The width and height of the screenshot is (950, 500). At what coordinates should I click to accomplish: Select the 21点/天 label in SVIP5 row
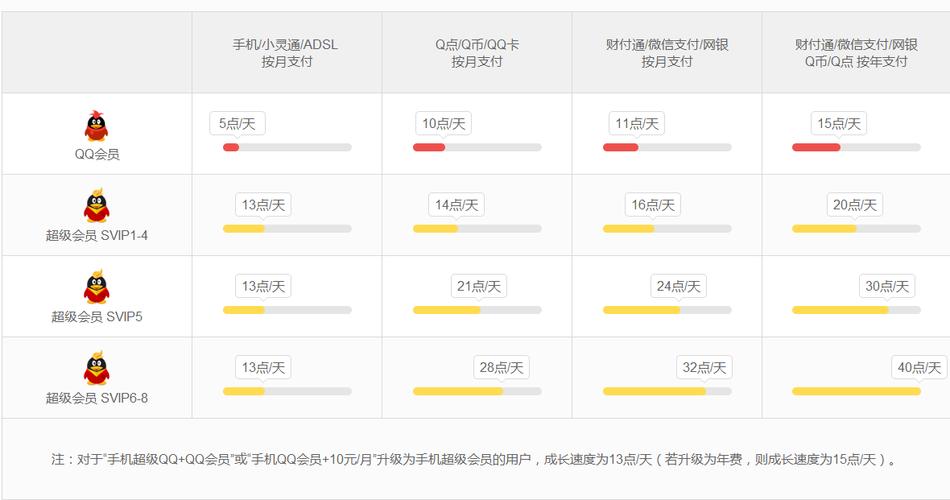tap(479, 286)
